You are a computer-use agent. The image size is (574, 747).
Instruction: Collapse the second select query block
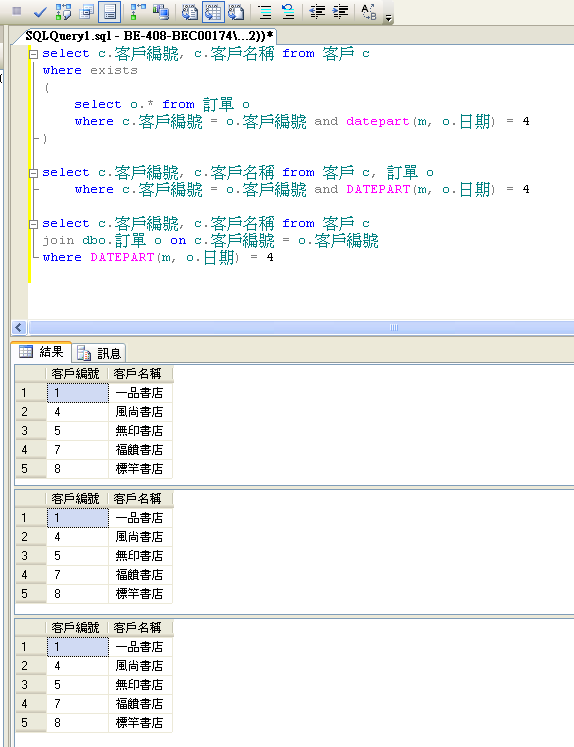coord(33,173)
